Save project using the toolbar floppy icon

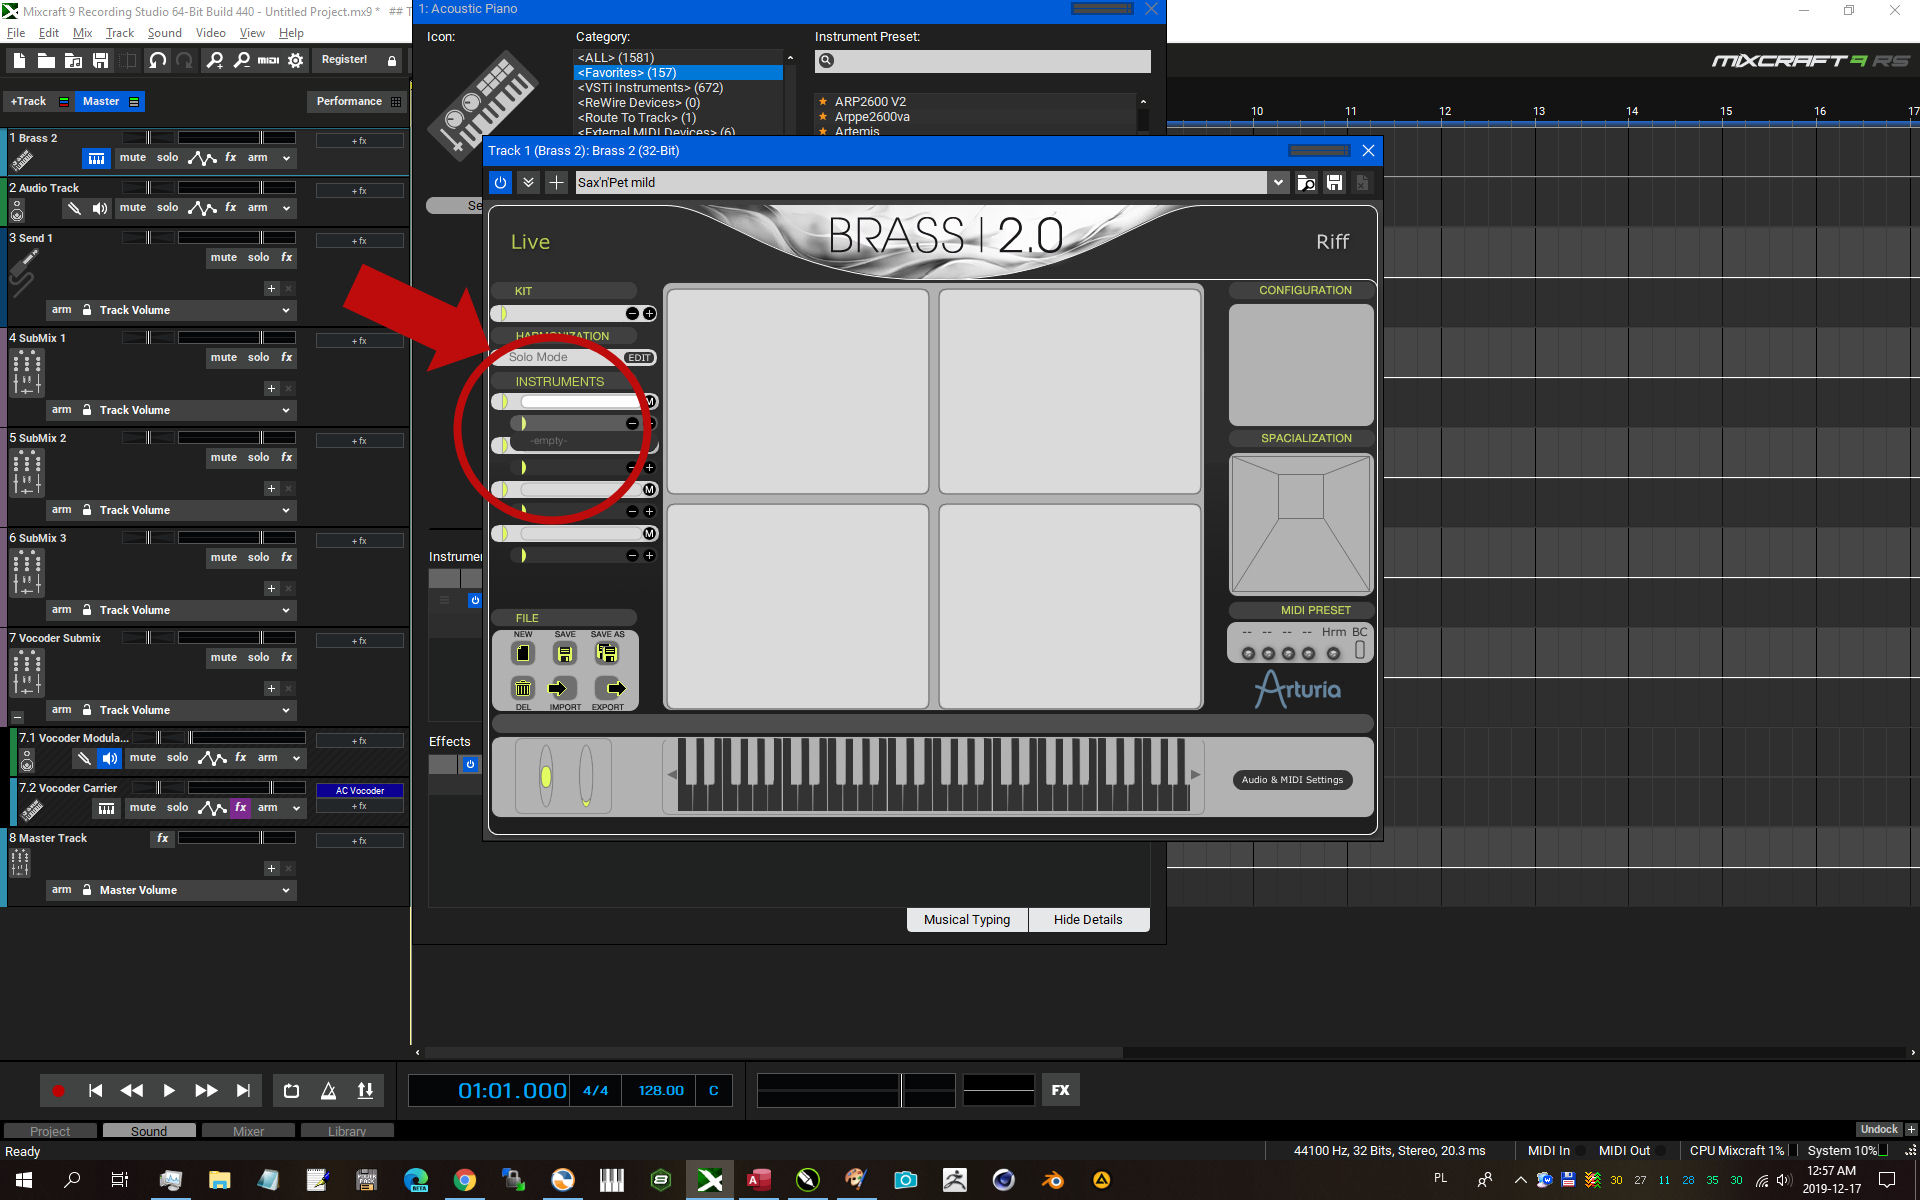(100, 61)
